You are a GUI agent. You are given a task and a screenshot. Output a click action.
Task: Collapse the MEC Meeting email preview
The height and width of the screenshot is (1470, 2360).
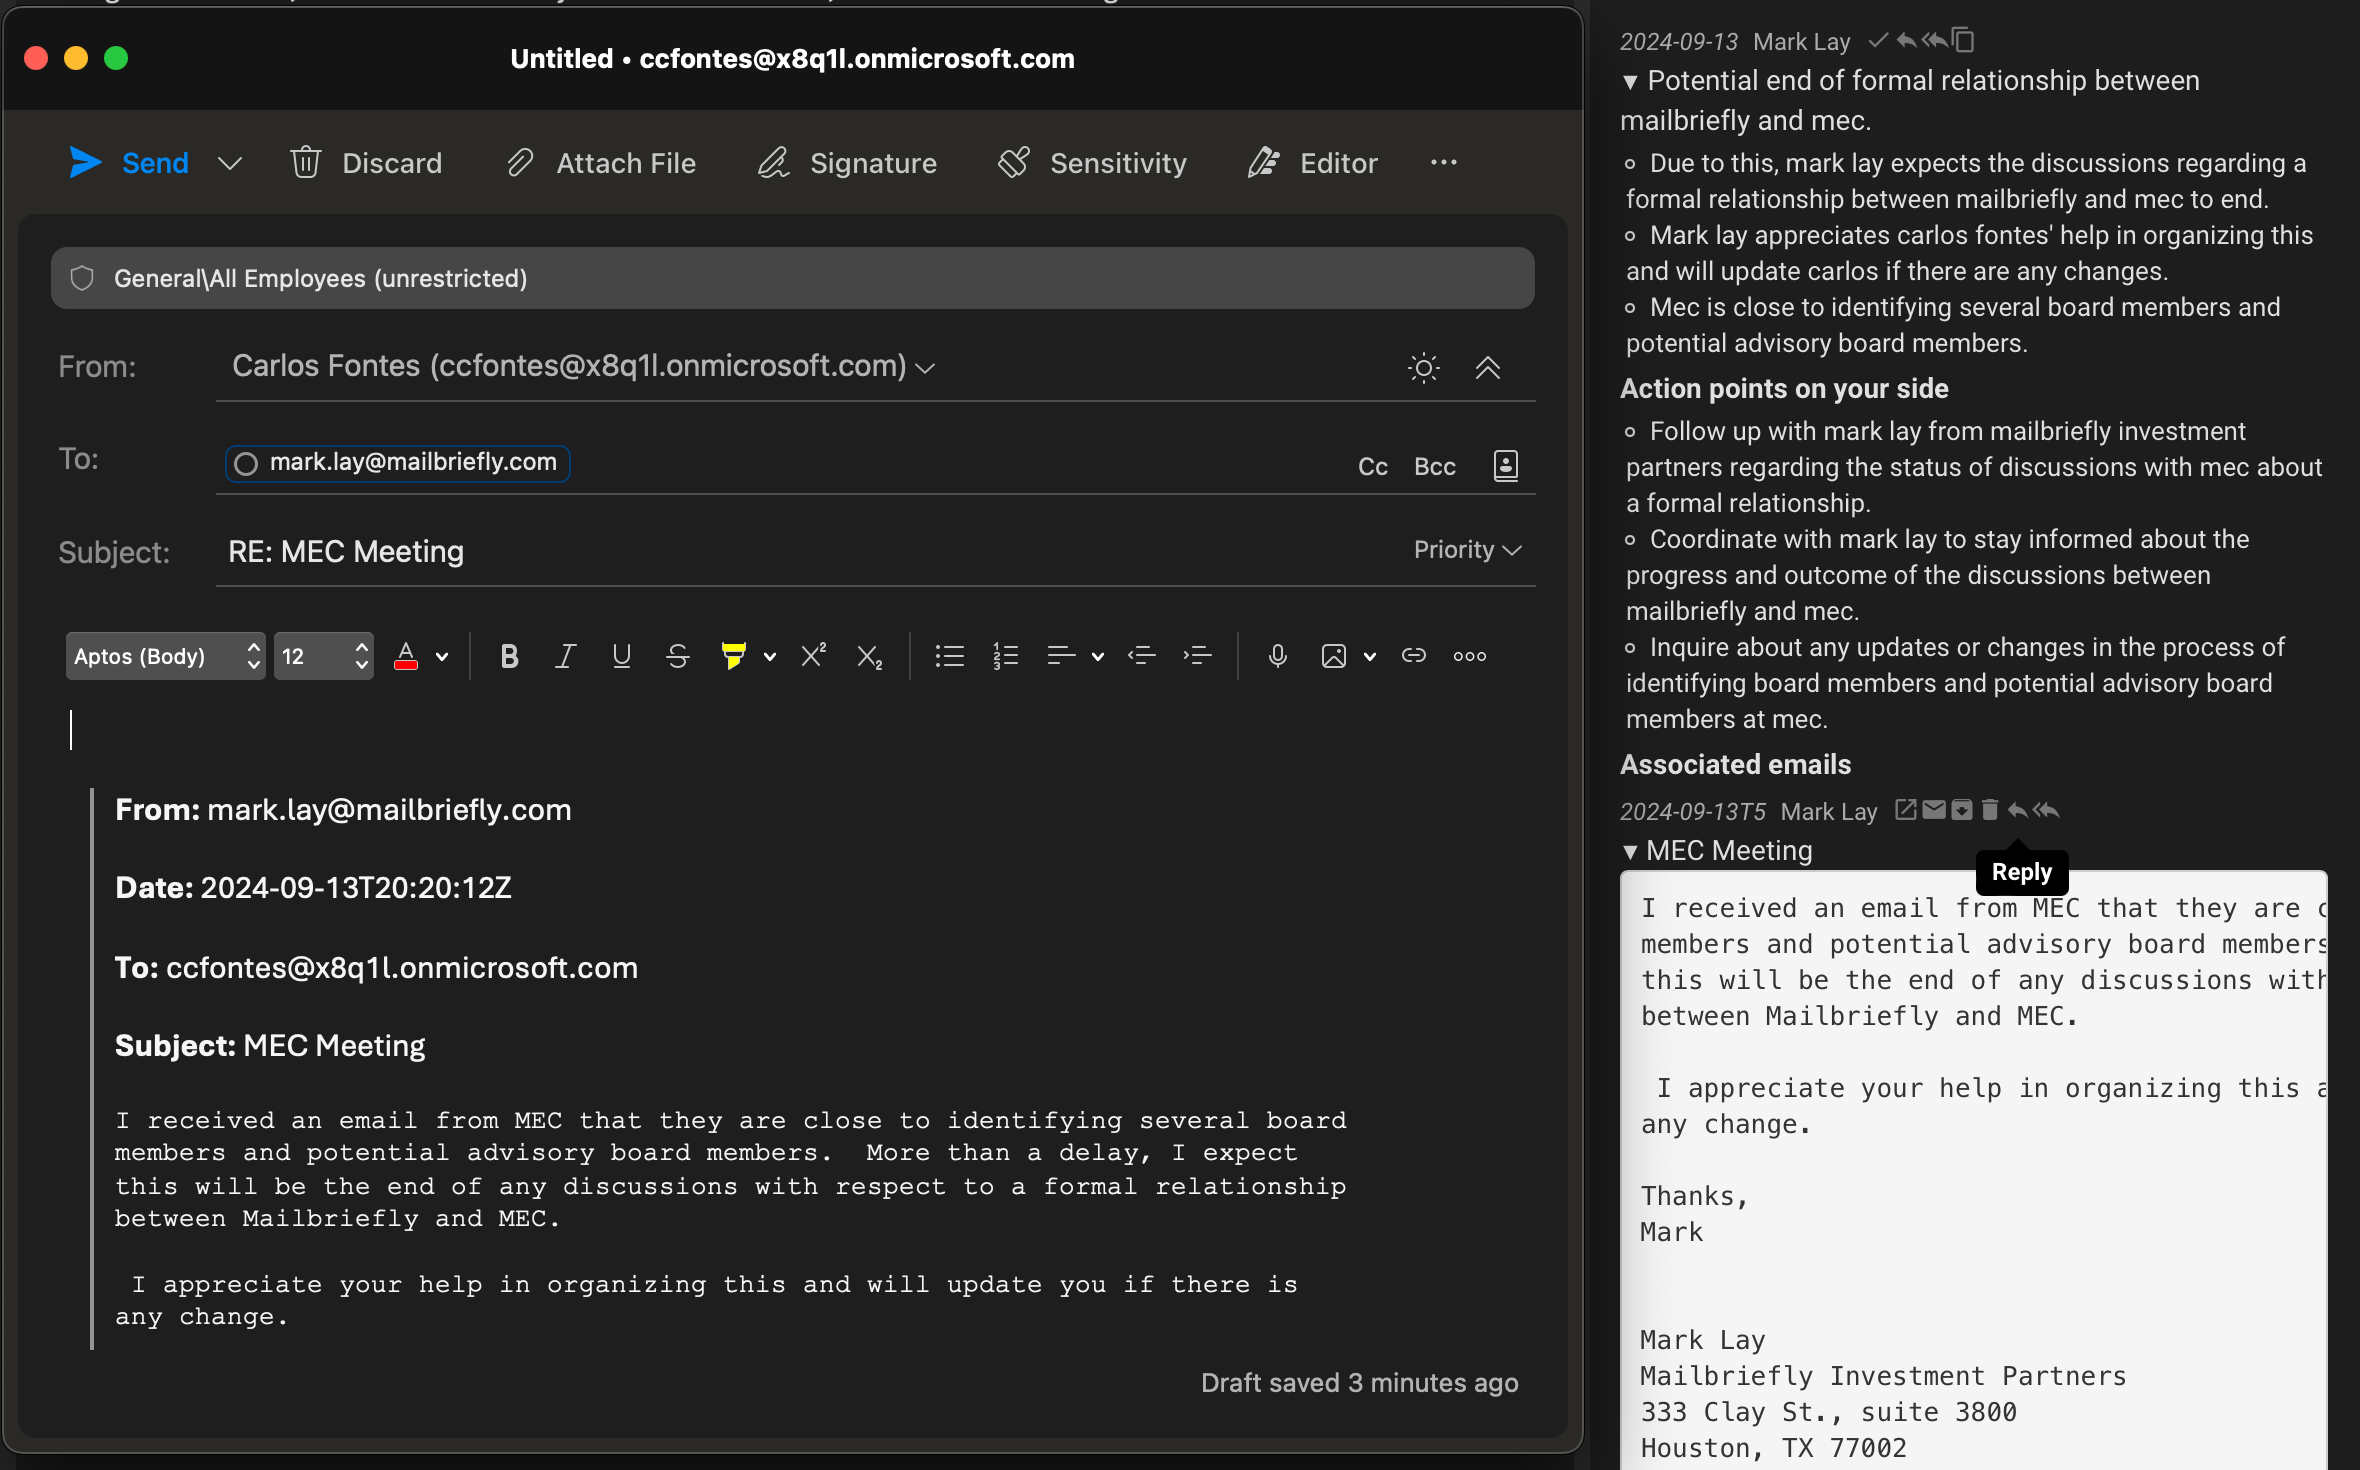pos(1630,852)
